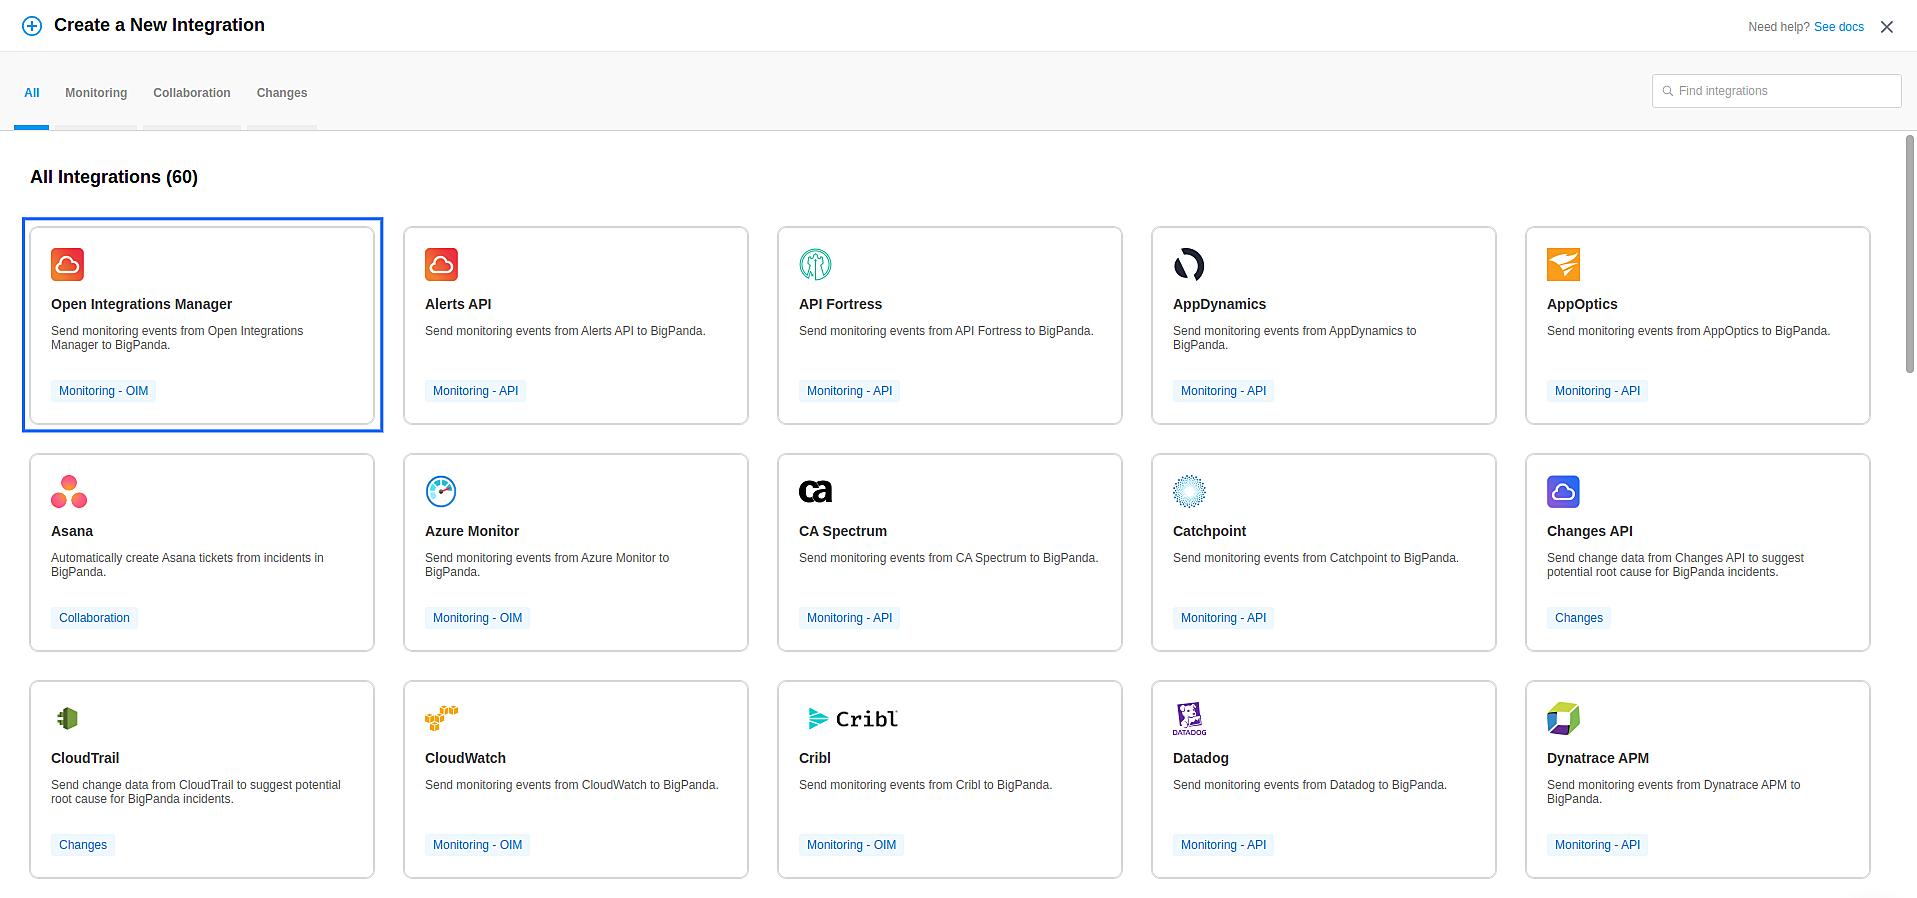This screenshot has height=898, width=1917.
Task: Switch to the Changes tab
Action: [x=282, y=93]
